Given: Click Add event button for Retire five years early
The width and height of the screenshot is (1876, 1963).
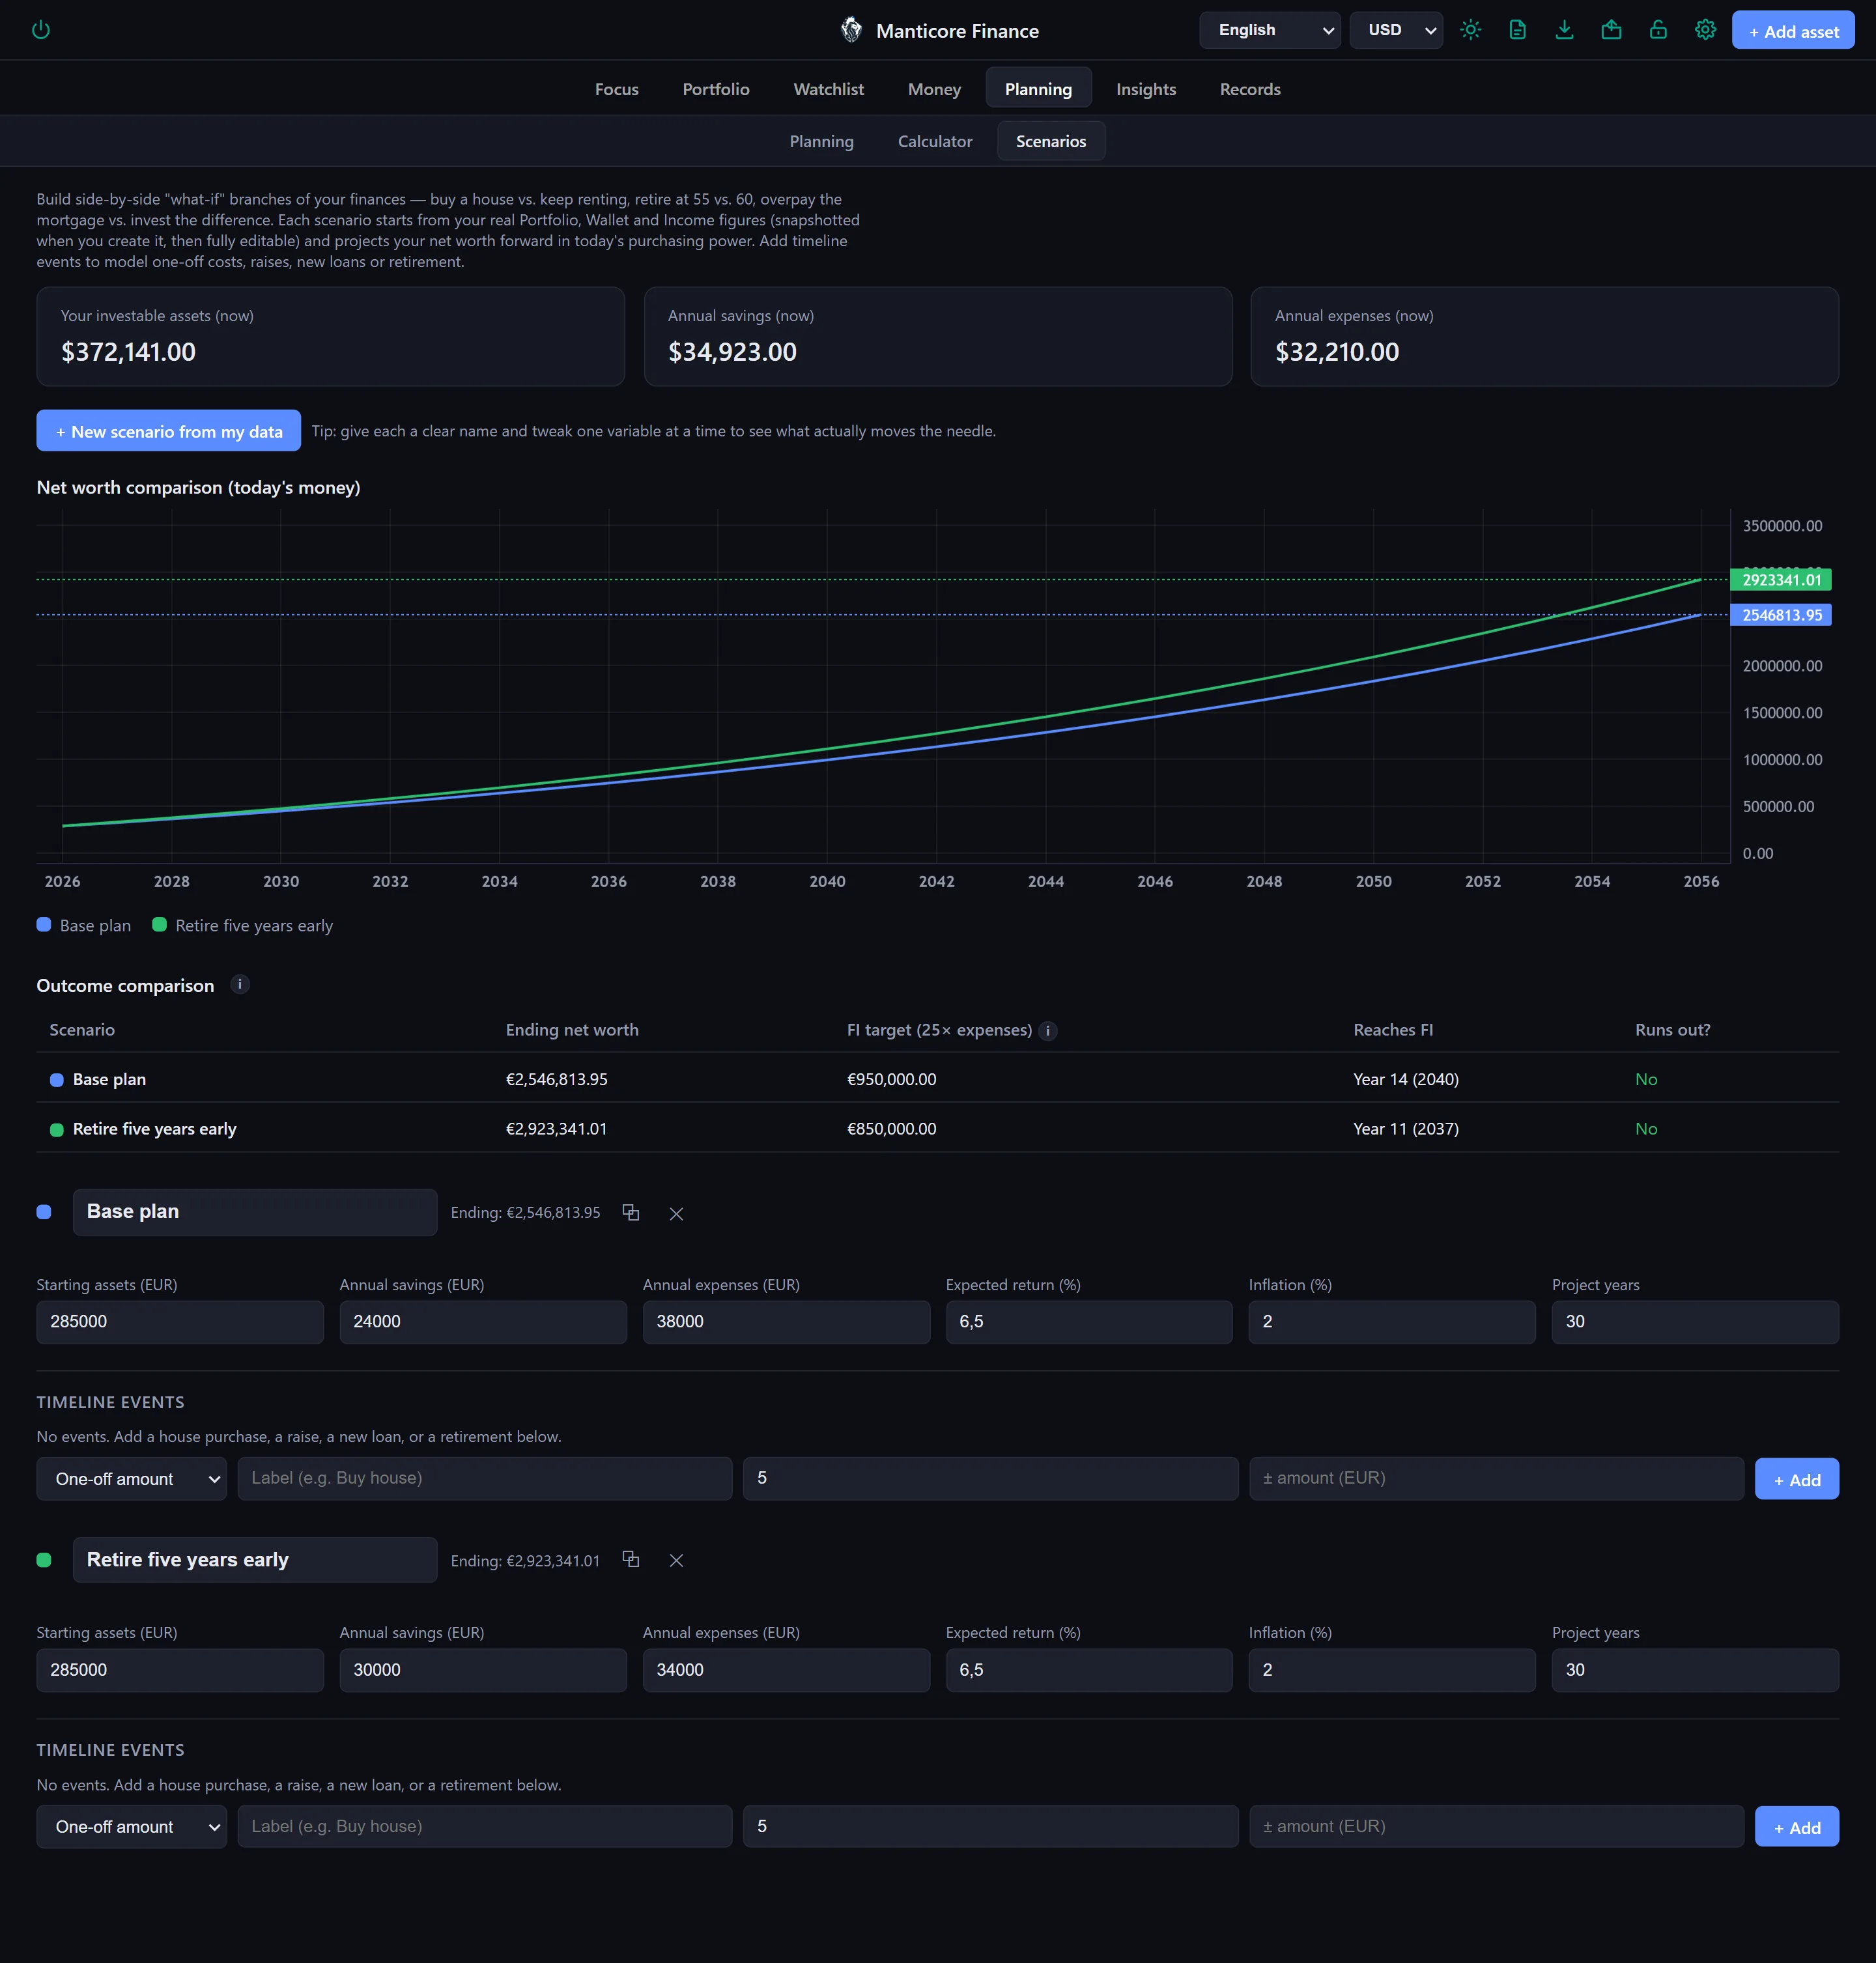Looking at the screenshot, I should [x=1796, y=1827].
